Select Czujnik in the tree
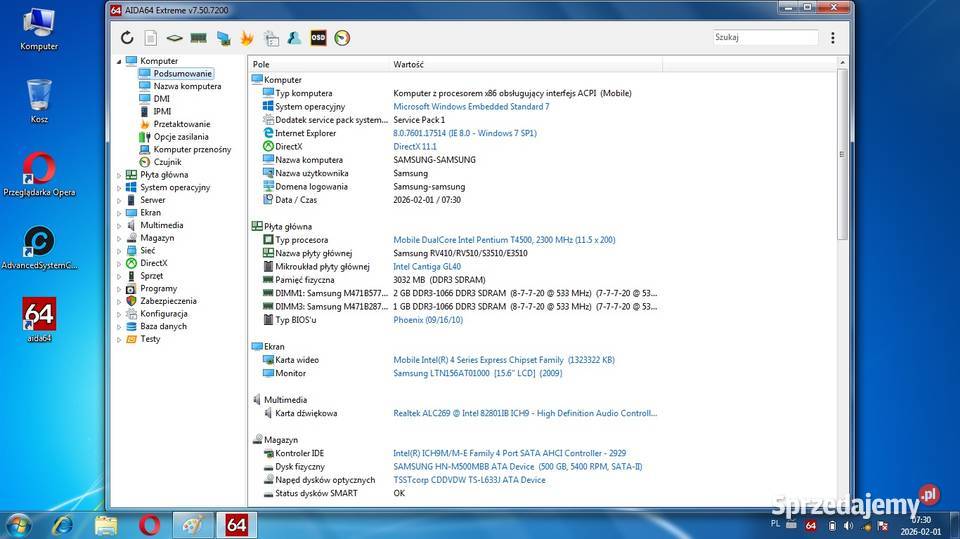 pyautogui.click(x=167, y=162)
